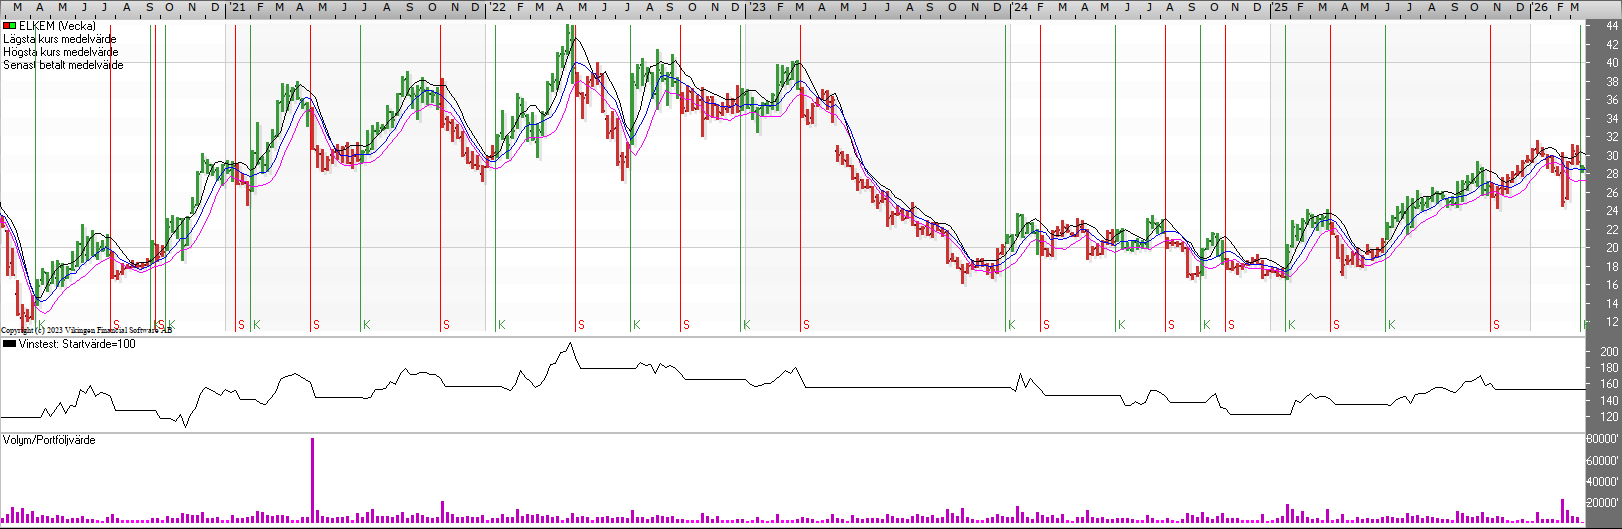The height and width of the screenshot is (529, 1622).
Task: Select the '25 year marker on timeline
Action: coord(1279,7)
